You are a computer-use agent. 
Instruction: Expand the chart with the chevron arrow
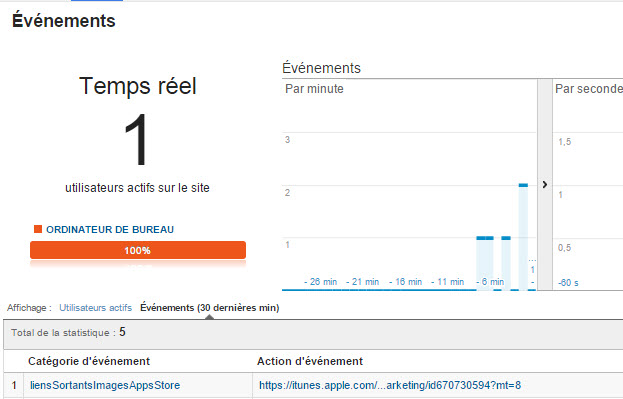(545, 184)
